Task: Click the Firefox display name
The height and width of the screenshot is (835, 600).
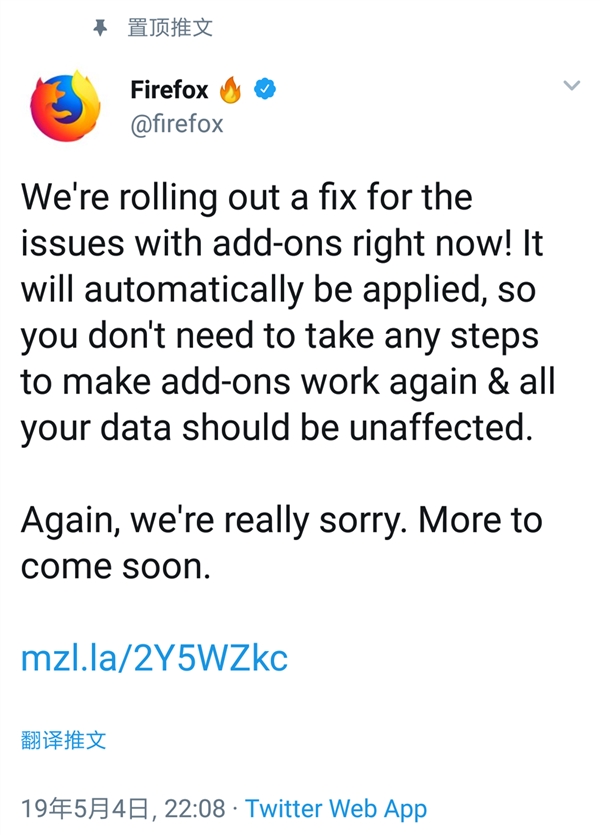Action: point(169,90)
